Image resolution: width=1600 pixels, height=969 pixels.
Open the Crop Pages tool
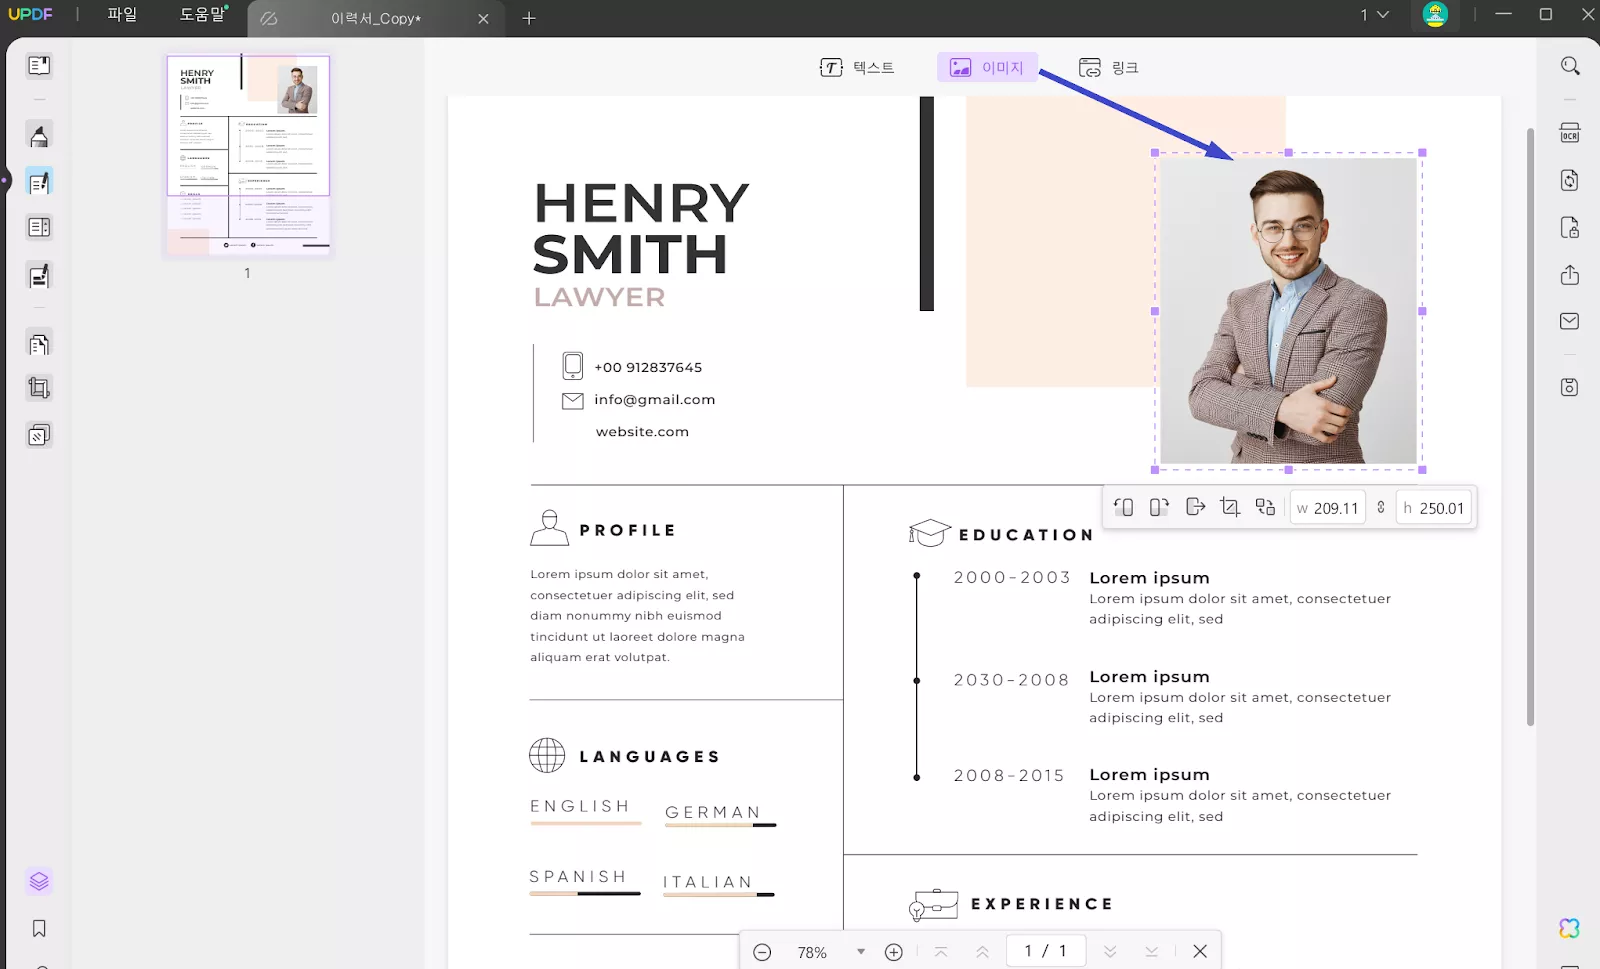click(x=39, y=388)
